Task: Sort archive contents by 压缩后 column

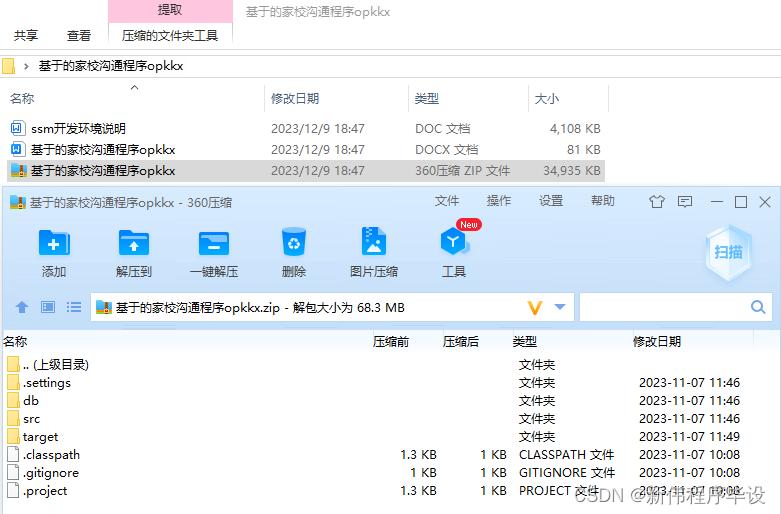Action: [x=461, y=342]
